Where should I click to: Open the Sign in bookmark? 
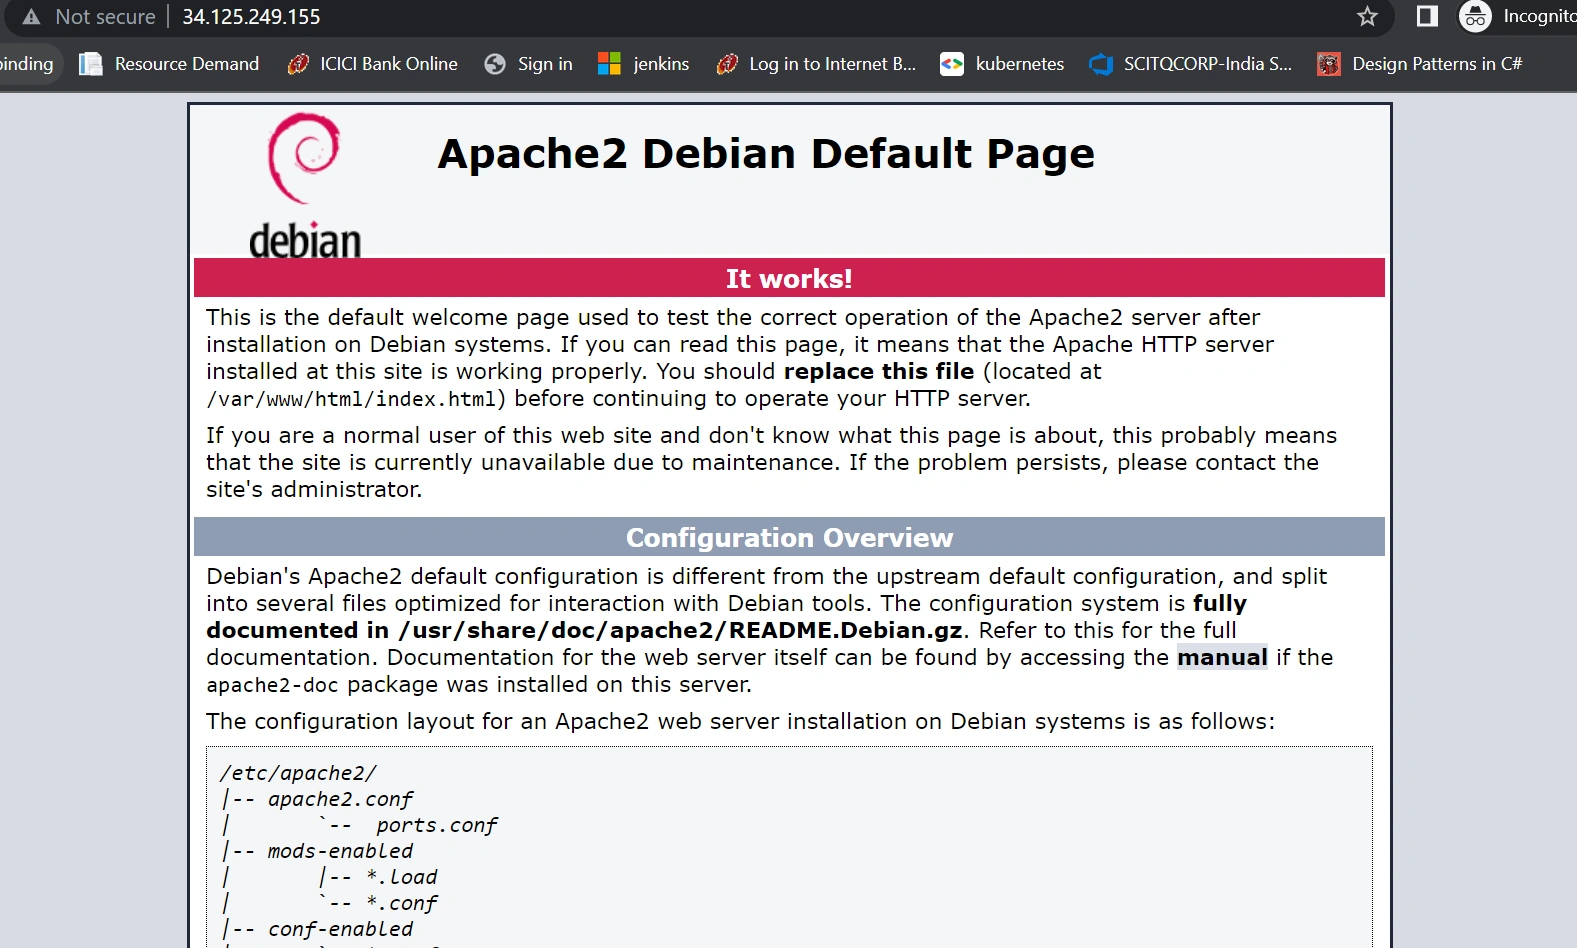pos(528,64)
